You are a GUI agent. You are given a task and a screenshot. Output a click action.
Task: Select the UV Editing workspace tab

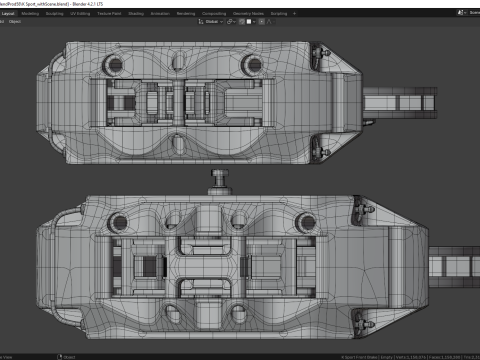coord(80,14)
